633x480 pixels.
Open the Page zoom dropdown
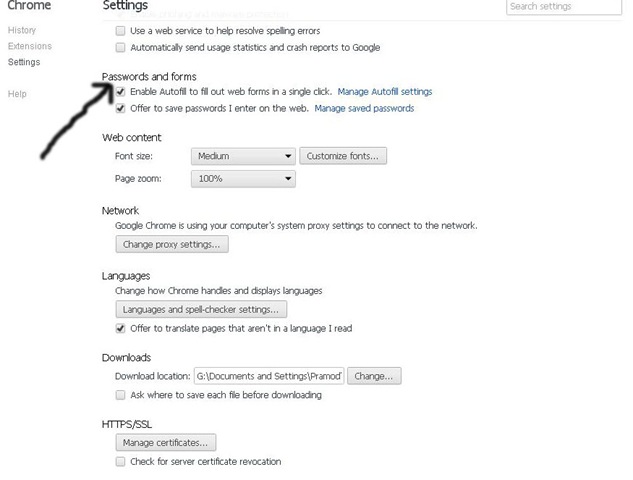point(243,178)
